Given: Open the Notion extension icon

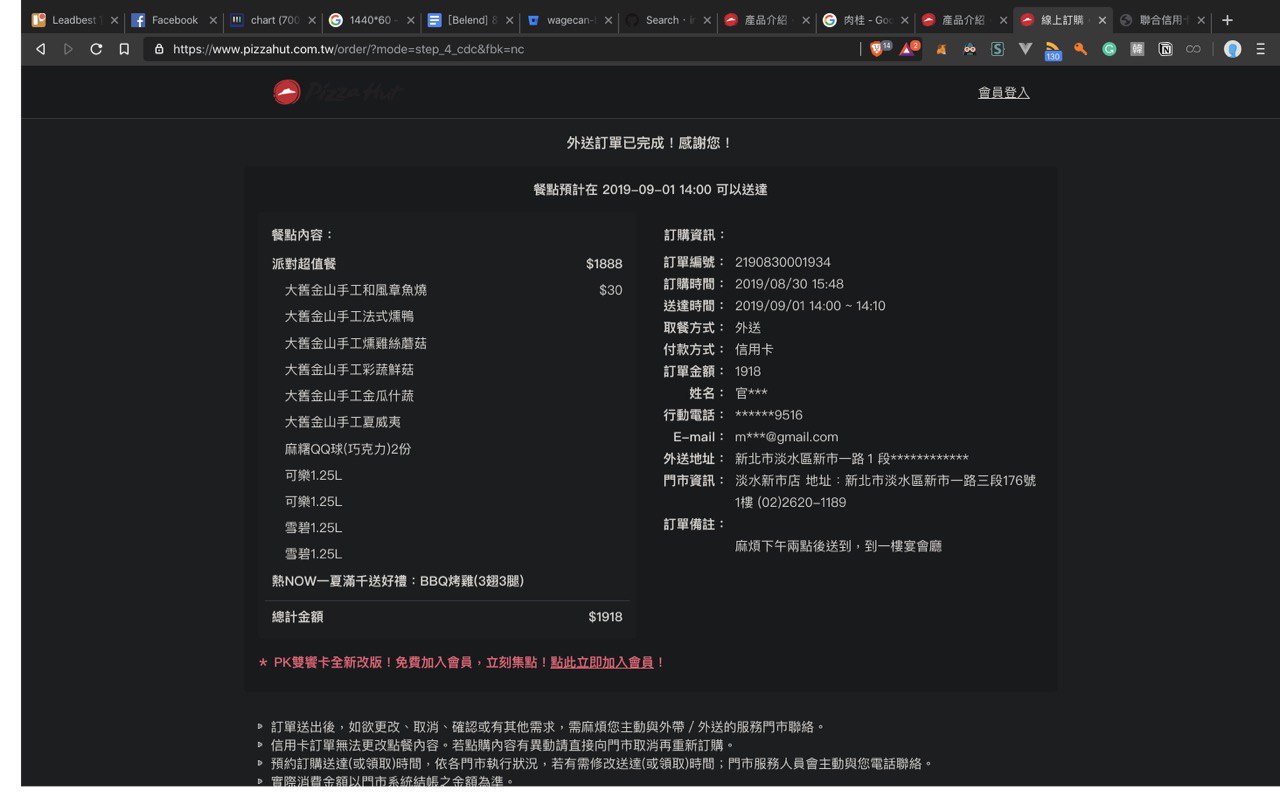Looking at the screenshot, I should [x=1165, y=49].
